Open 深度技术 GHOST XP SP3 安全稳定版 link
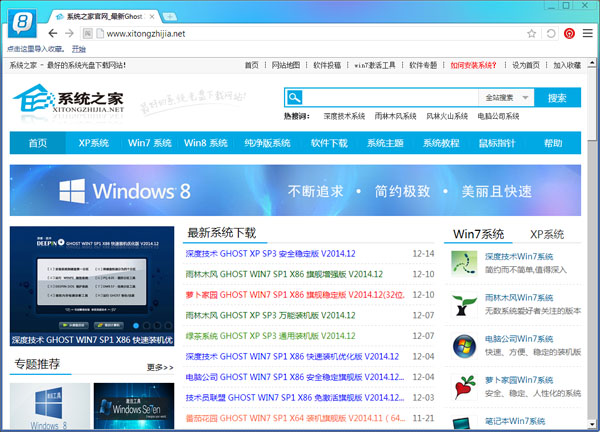The image size is (600, 432). pos(271,254)
